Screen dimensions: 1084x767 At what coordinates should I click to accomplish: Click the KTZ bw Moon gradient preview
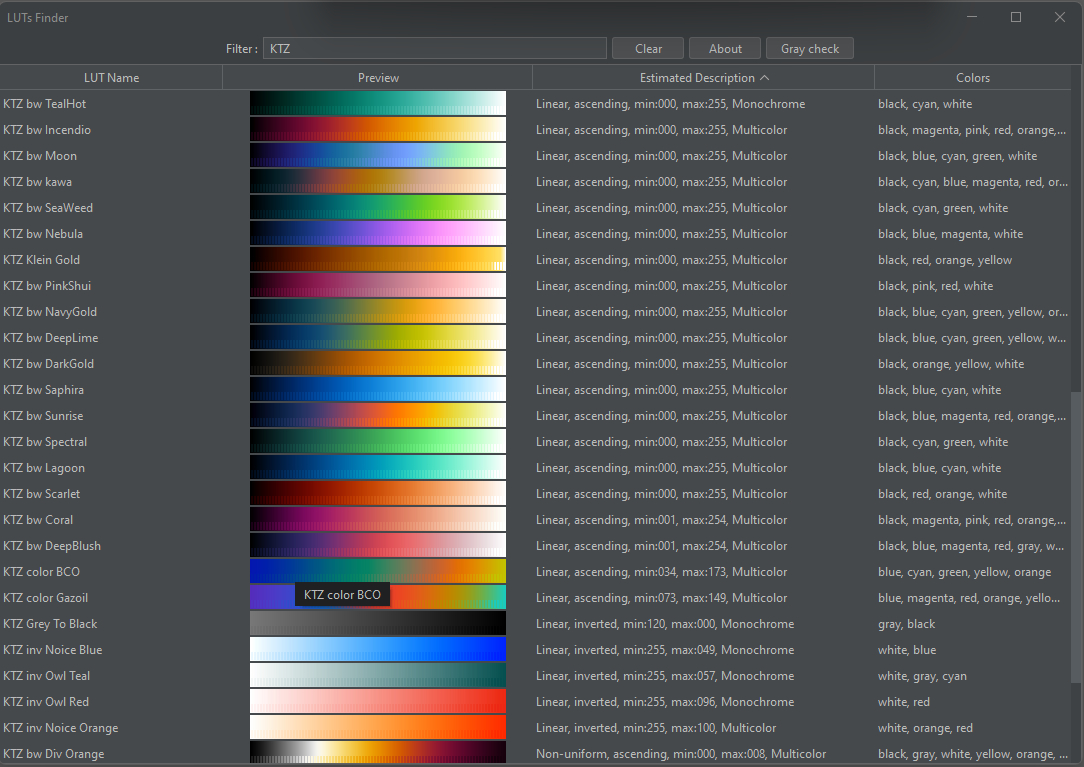(378, 155)
